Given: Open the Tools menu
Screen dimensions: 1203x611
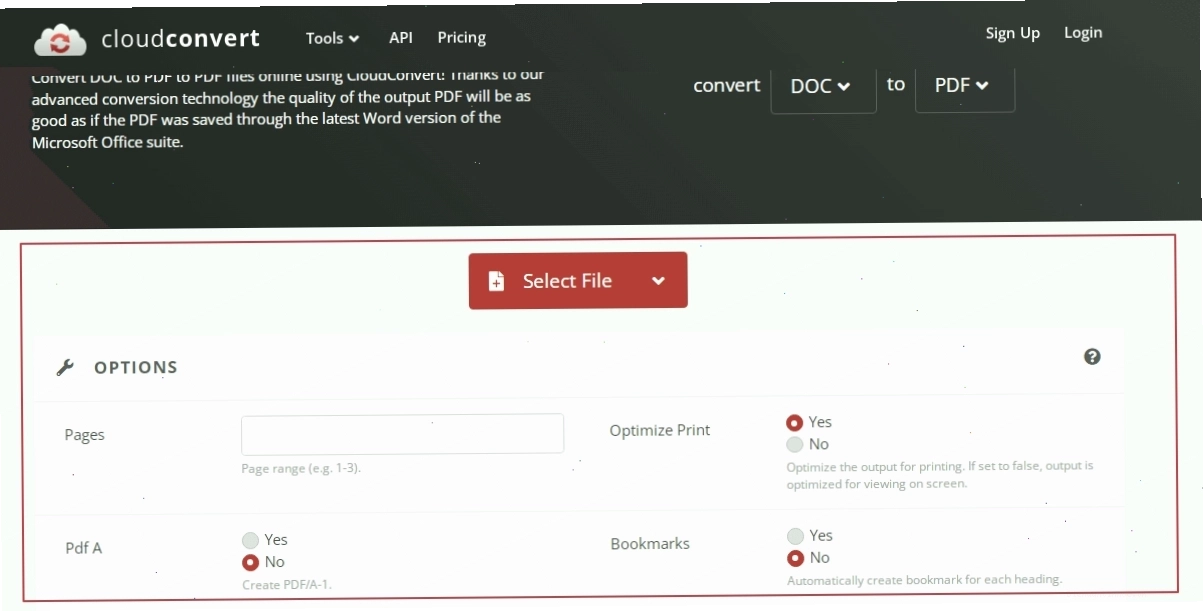Looking at the screenshot, I should click(332, 38).
